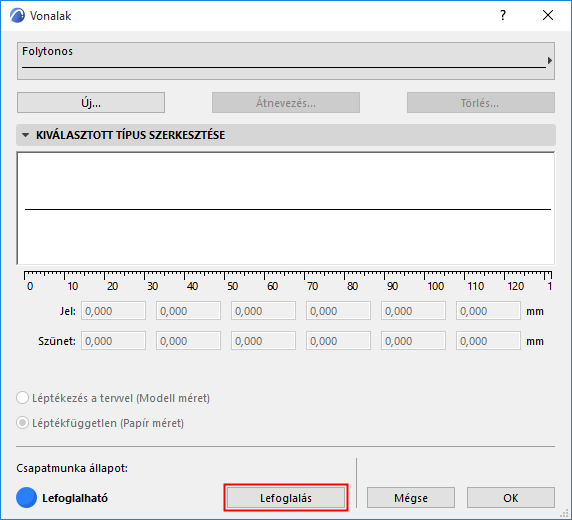Click the first Szünet input field

[x=113, y=341]
